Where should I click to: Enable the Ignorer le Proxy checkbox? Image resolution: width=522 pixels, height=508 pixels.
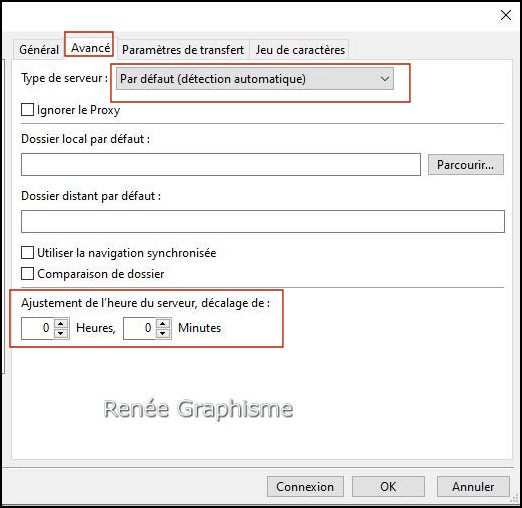[27, 110]
